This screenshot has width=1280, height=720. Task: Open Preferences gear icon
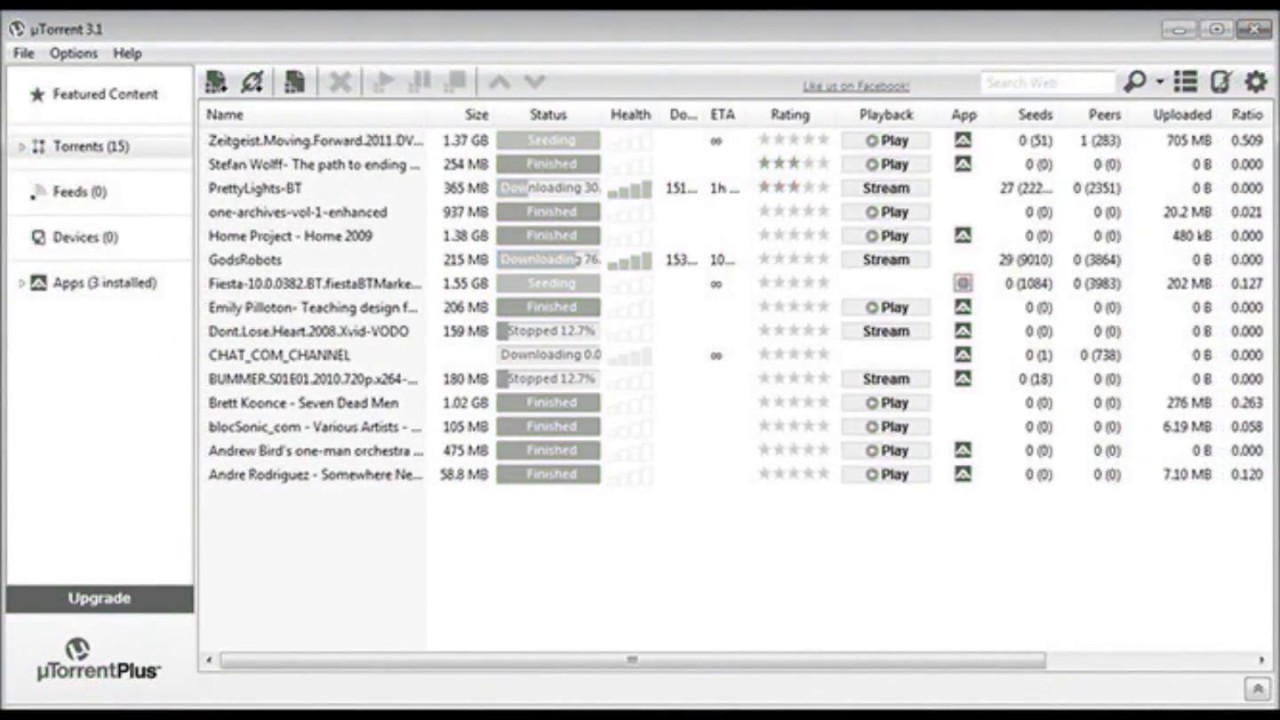pos(1256,82)
